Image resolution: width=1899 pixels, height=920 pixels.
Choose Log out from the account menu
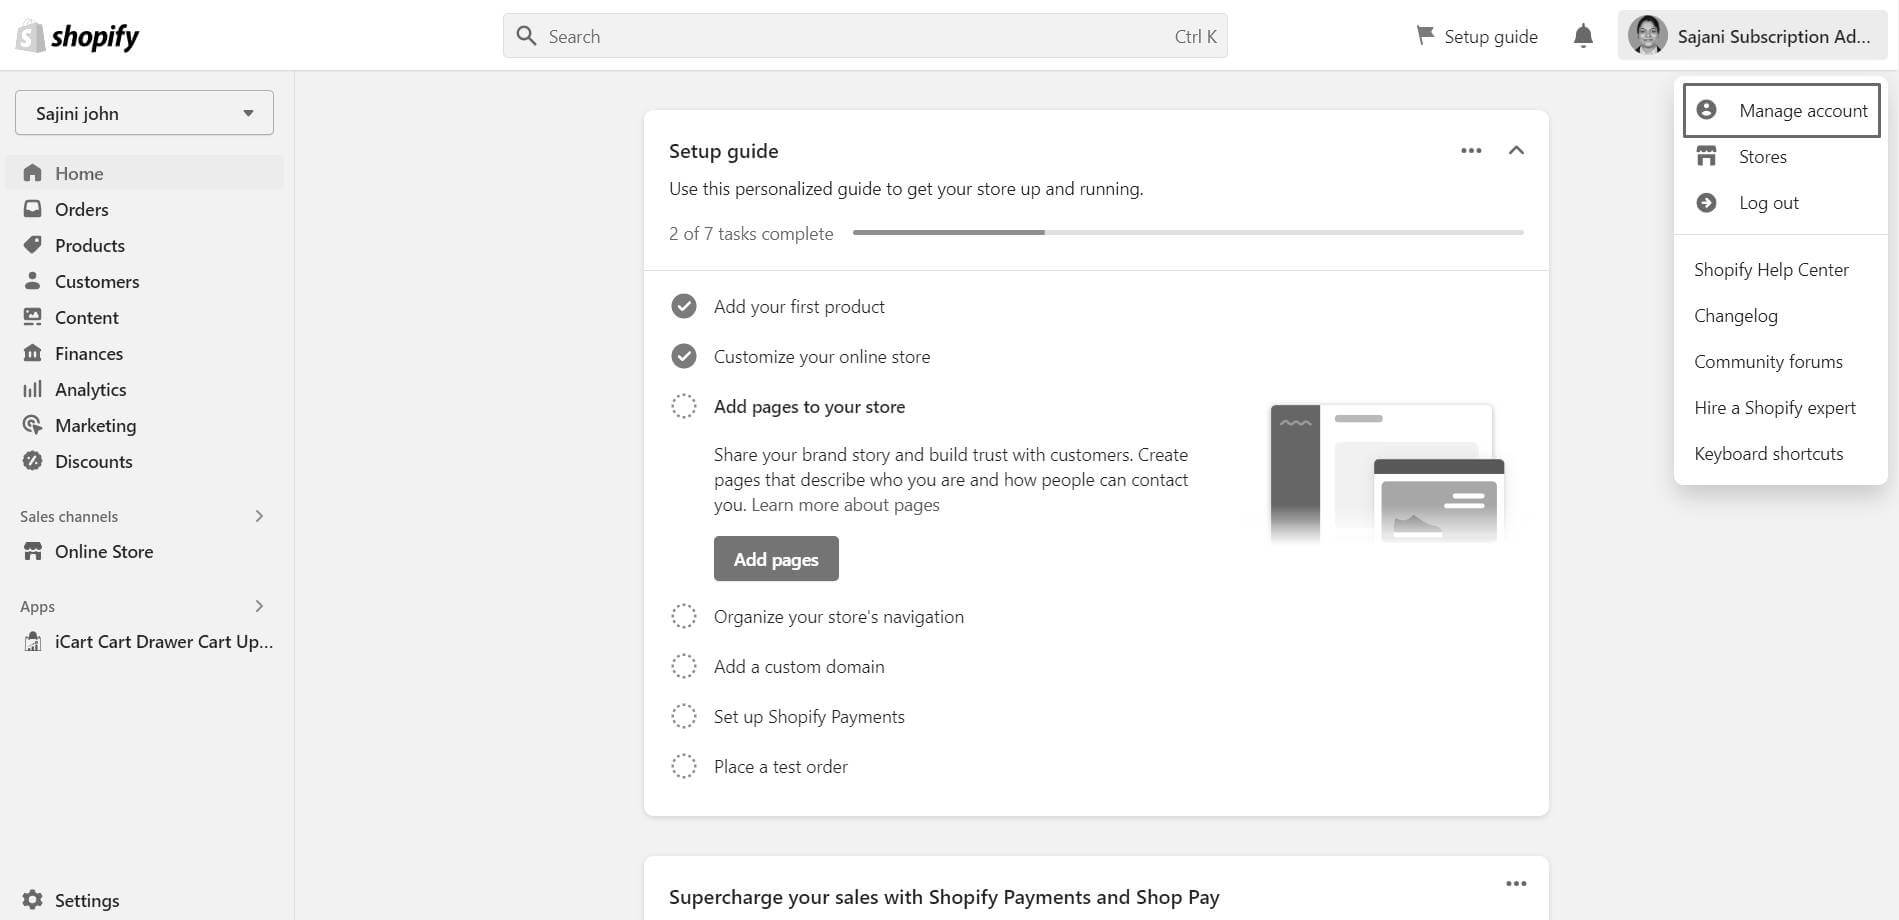pyautogui.click(x=1769, y=202)
